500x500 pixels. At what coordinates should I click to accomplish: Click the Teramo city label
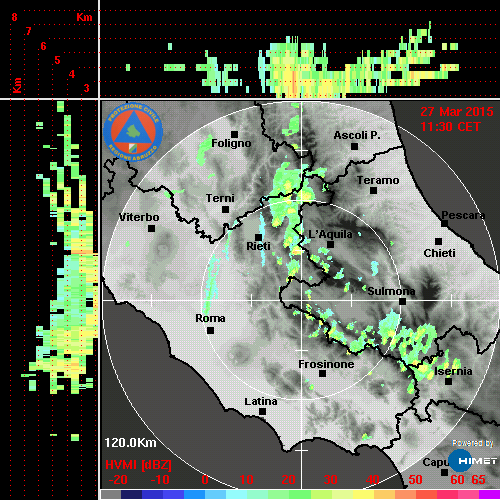coord(378,180)
